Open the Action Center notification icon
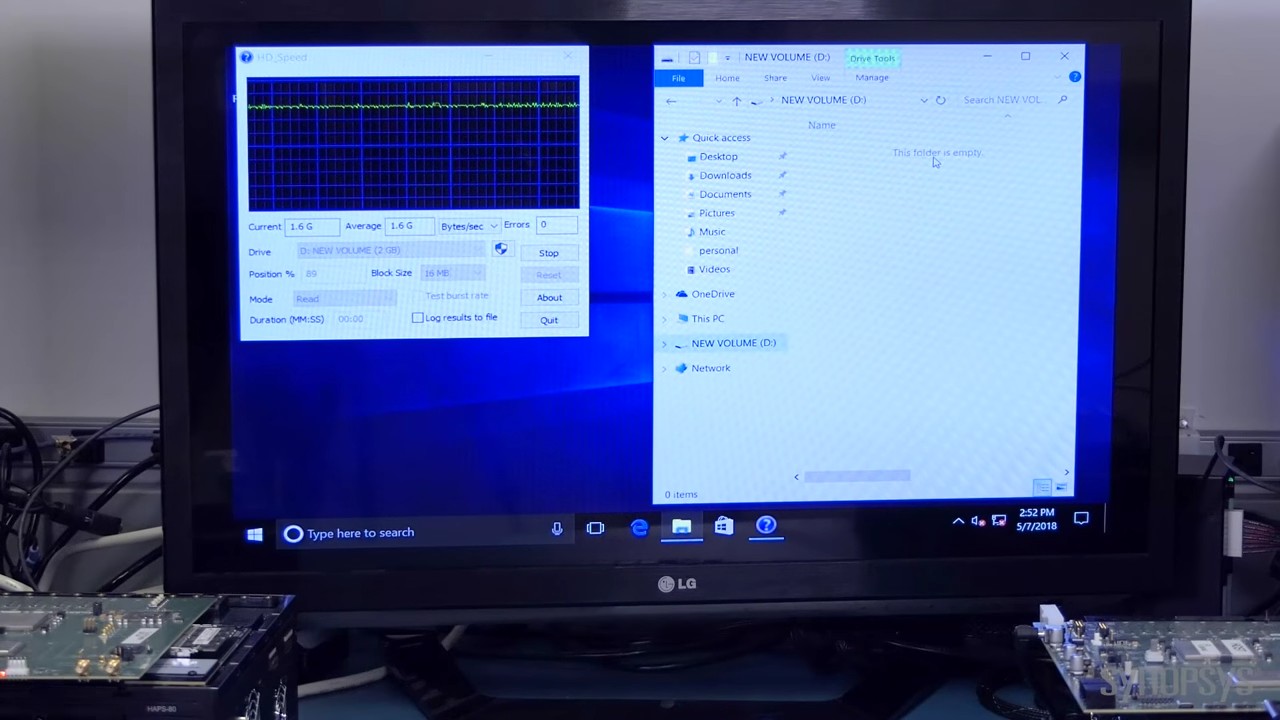The image size is (1280, 720). pos(1081,518)
